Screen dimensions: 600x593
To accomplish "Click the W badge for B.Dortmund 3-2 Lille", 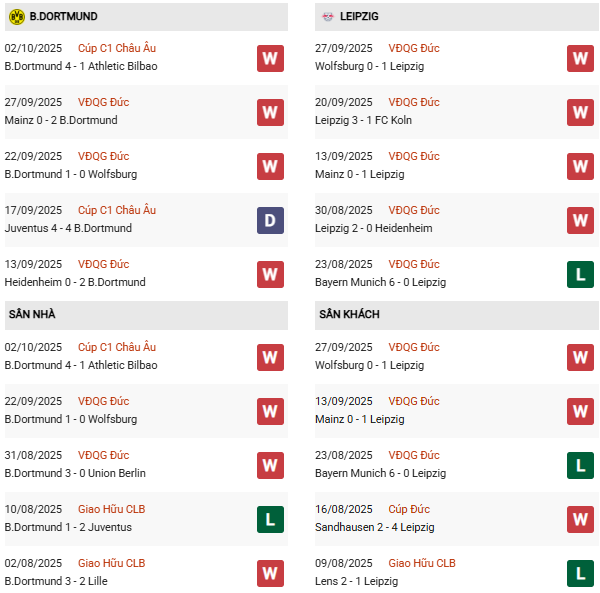I will tap(270, 573).
